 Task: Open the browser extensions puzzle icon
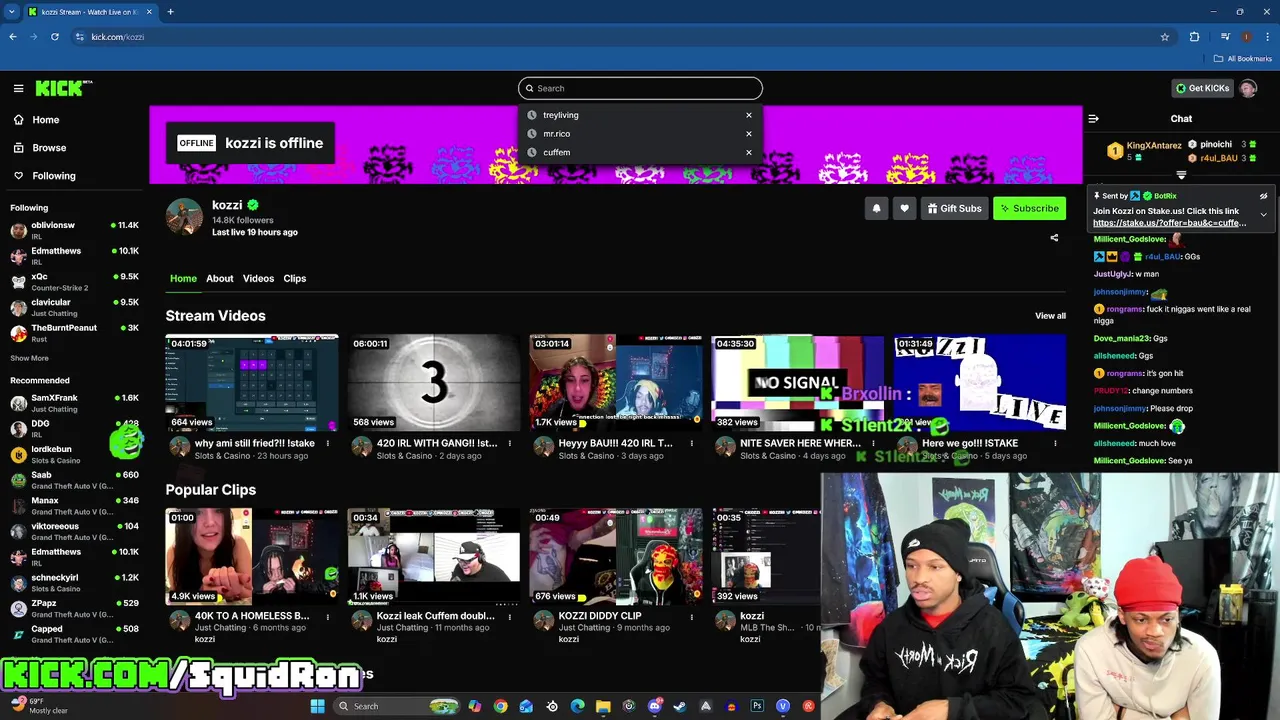tap(1194, 37)
